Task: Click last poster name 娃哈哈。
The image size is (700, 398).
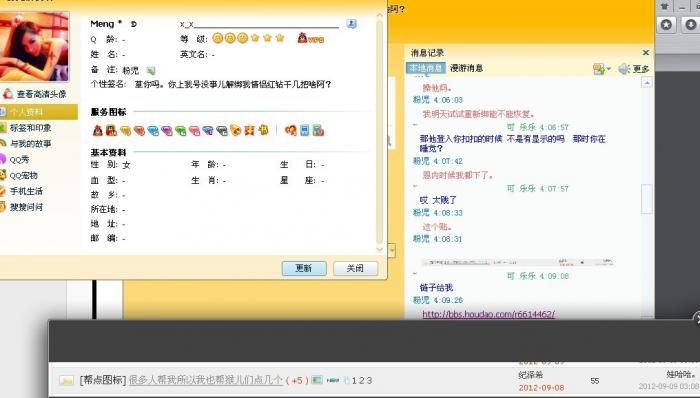Action: pyautogui.click(x=681, y=374)
